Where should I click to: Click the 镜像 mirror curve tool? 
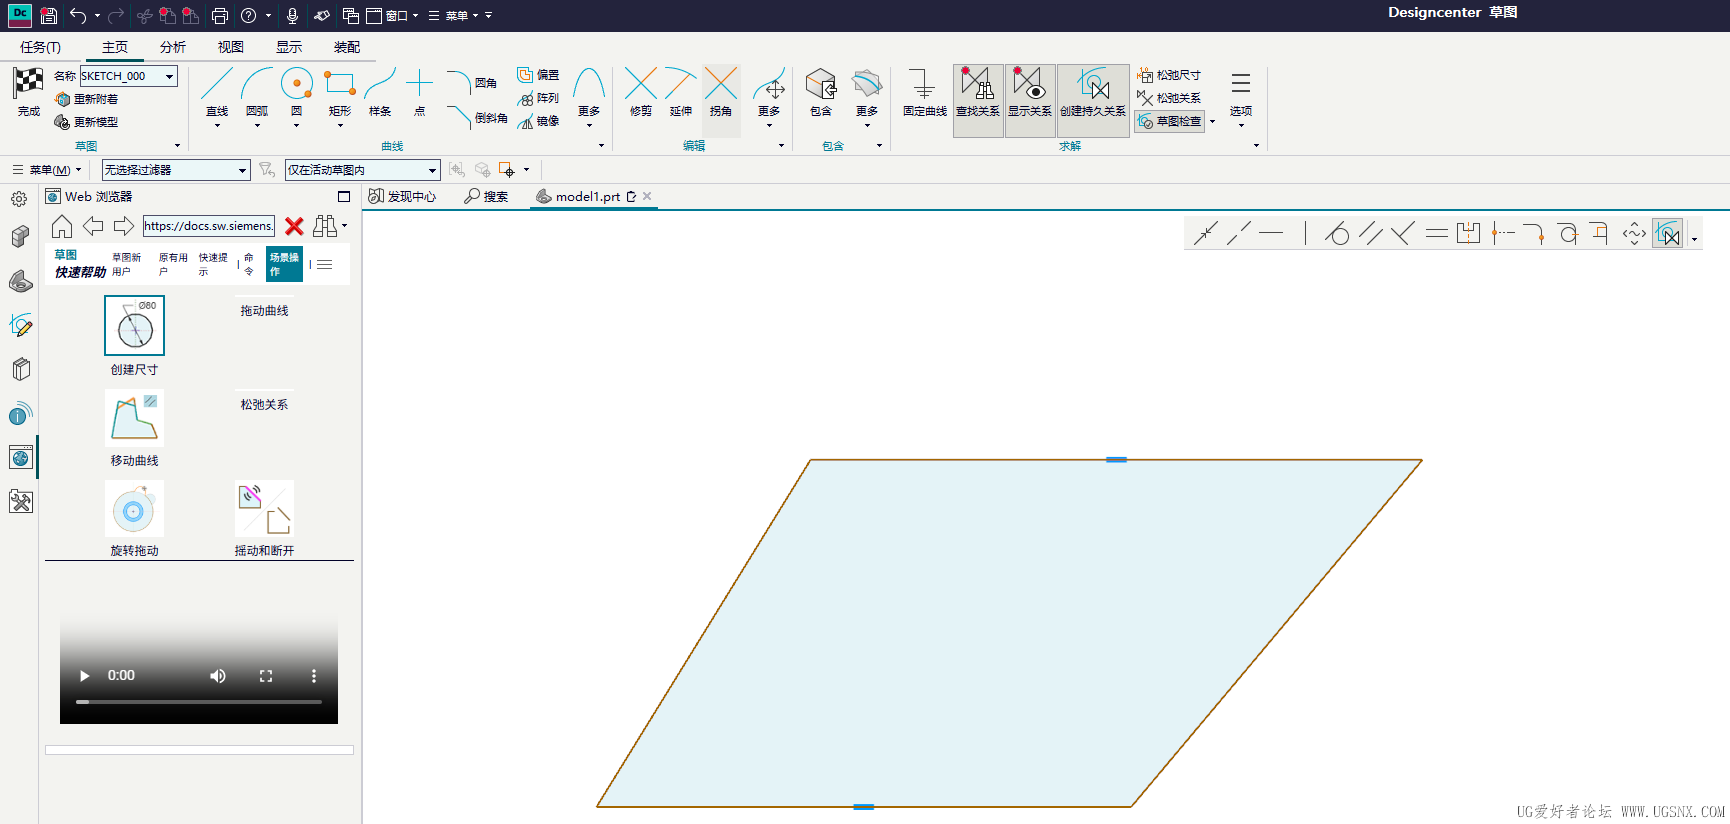(x=538, y=121)
